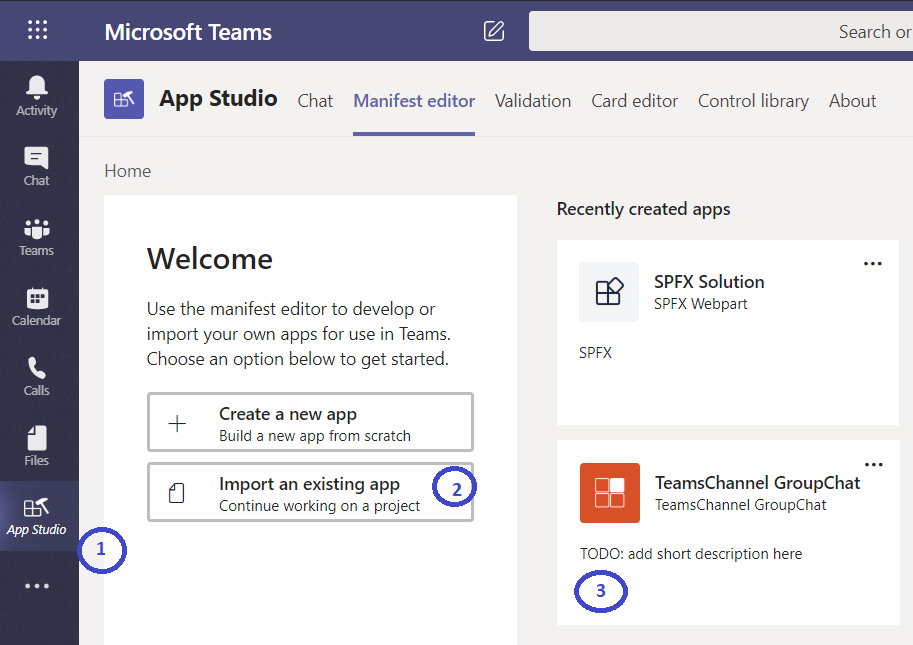Image resolution: width=913 pixels, height=645 pixels.
Task: Open the TeamsChannel GroupChat app title
Action: tap(757, 483)
